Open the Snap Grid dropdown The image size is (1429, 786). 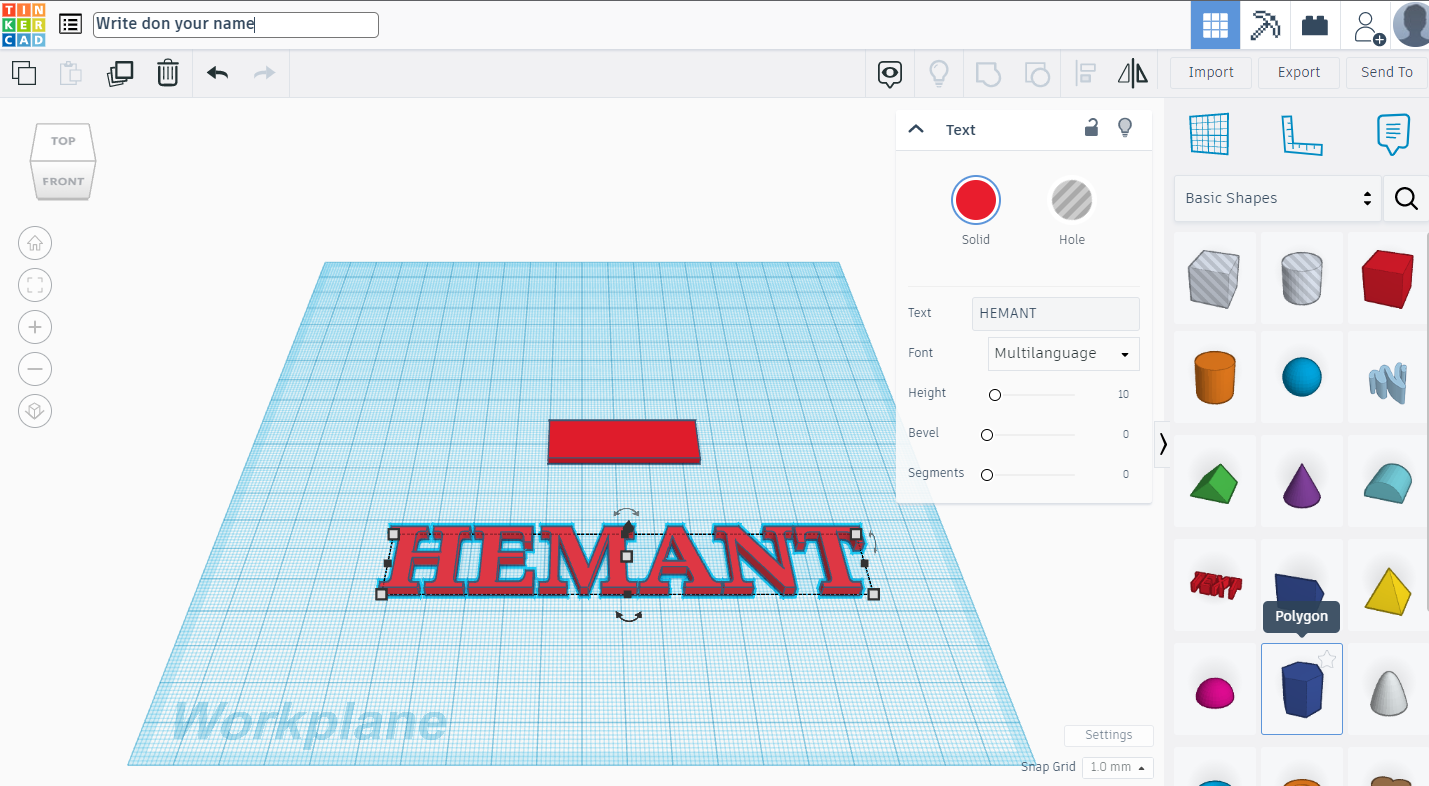(x=1117, y=767)
